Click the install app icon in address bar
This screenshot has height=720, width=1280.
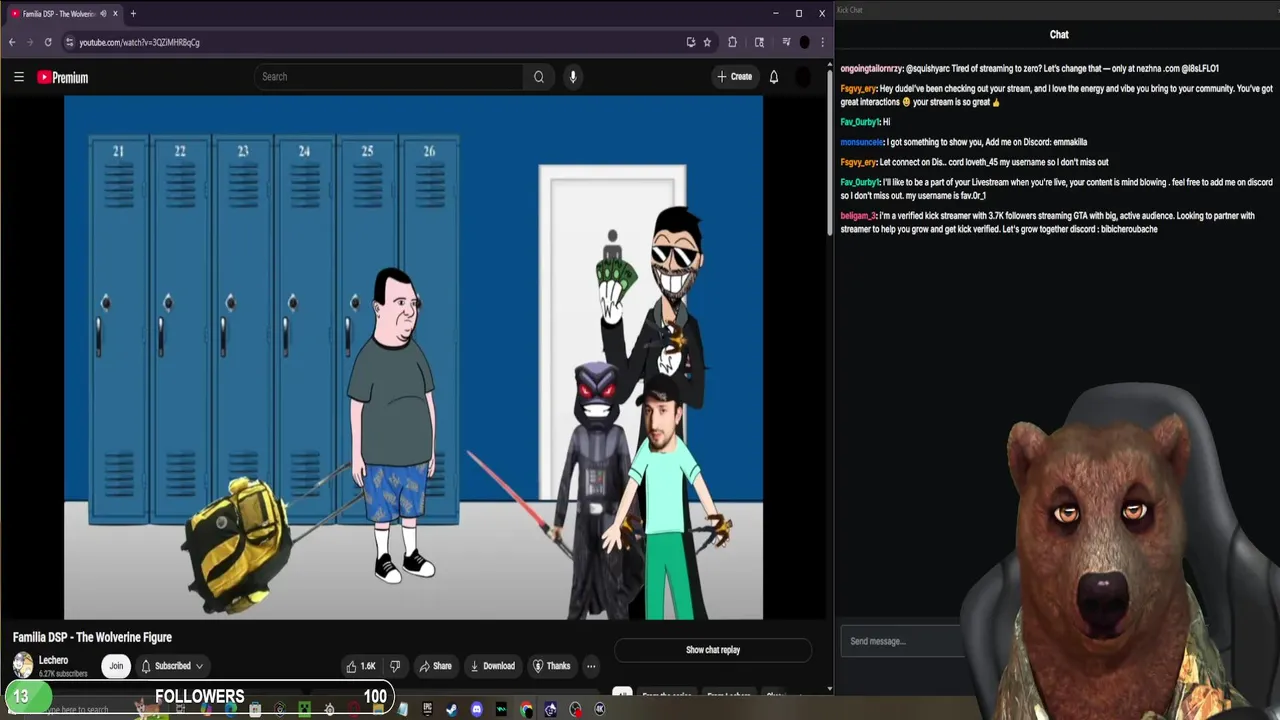[x=691, y=42]
